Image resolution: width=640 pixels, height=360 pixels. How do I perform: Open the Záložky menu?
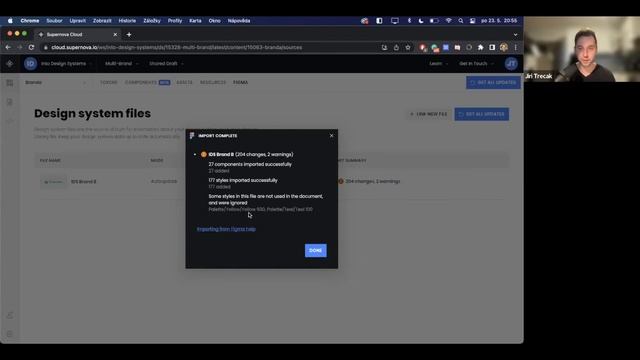click(x=152, y=20)
